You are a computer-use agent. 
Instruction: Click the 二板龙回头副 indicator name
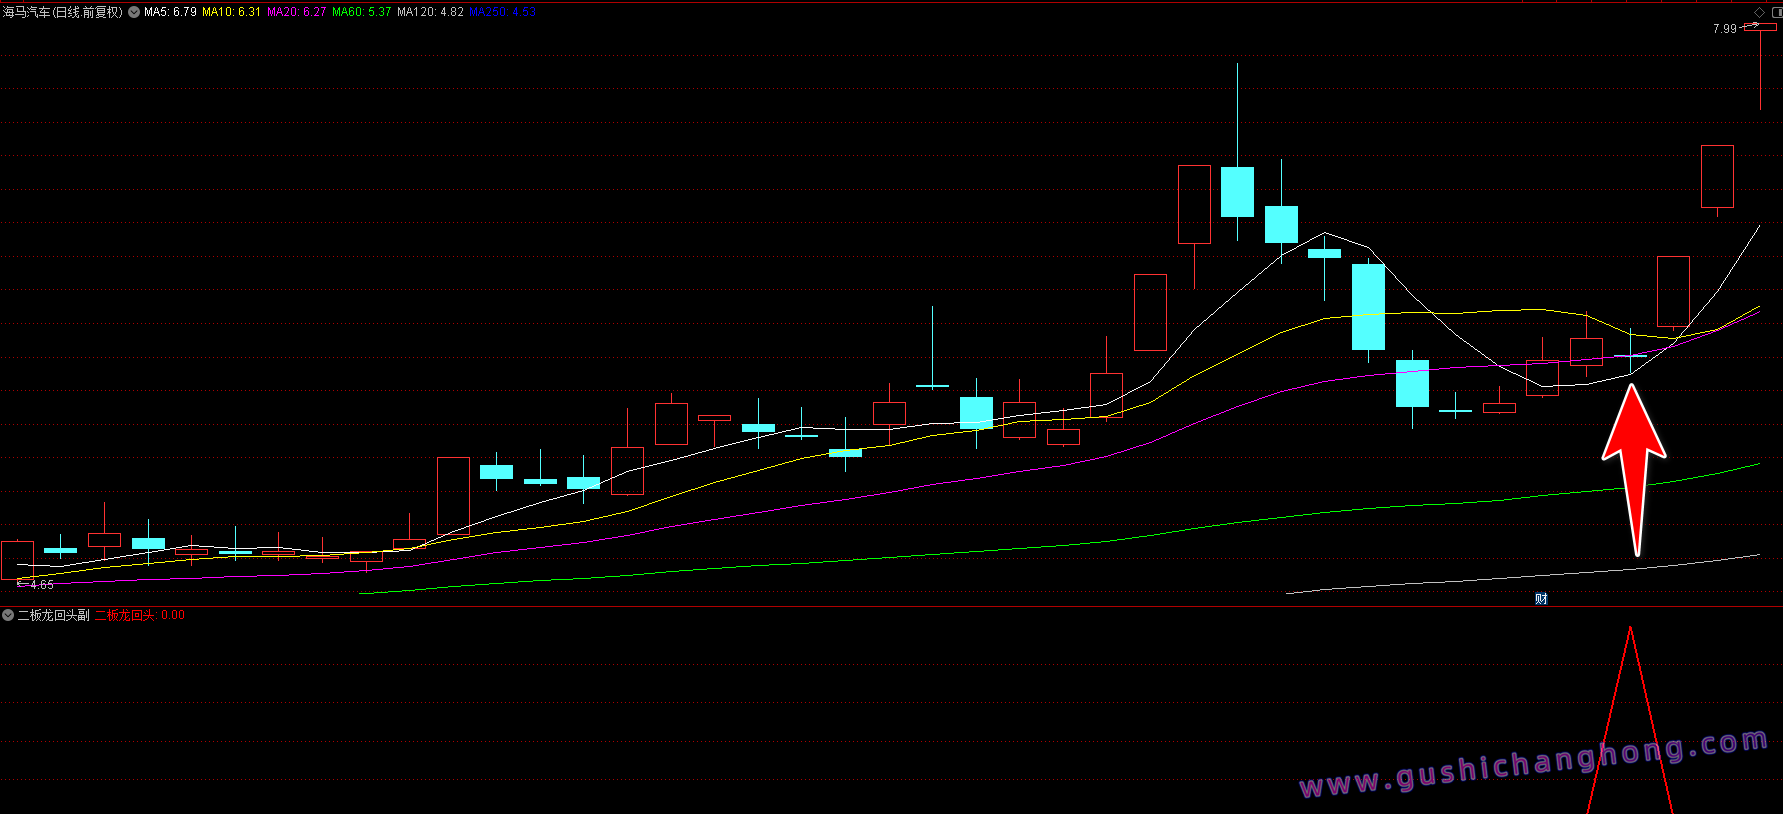(x=54, y=615)
